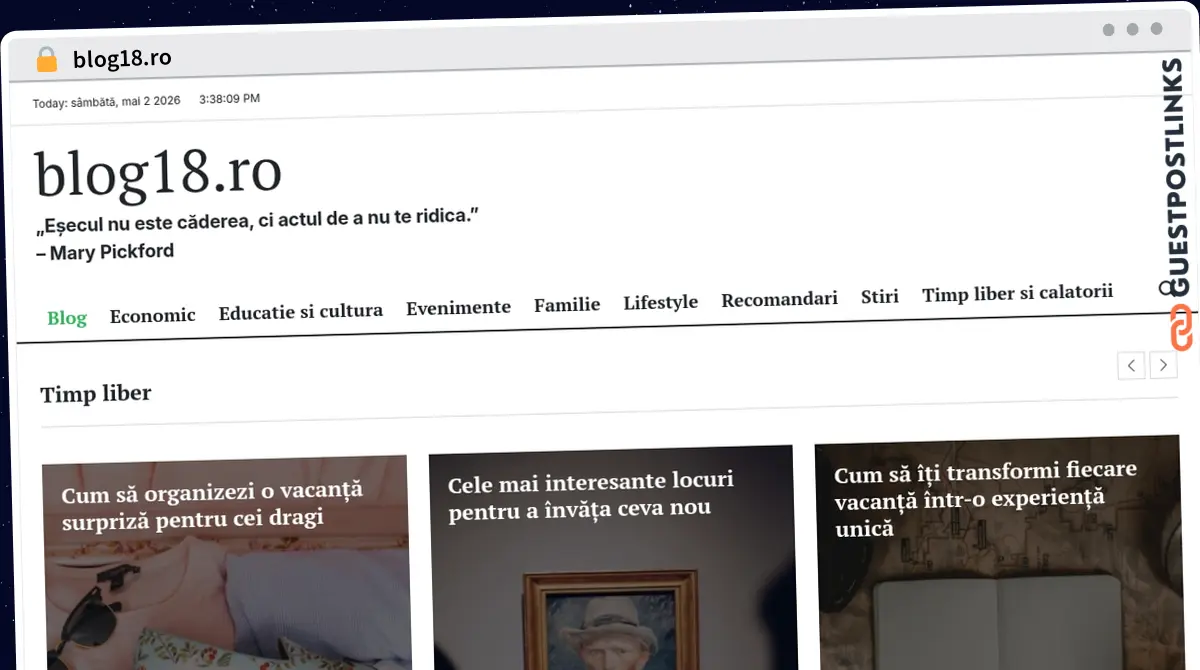Click the Mary Pickford quote tagline
Viewport: 1200px width, 670px height.
[x=257, y=234]
